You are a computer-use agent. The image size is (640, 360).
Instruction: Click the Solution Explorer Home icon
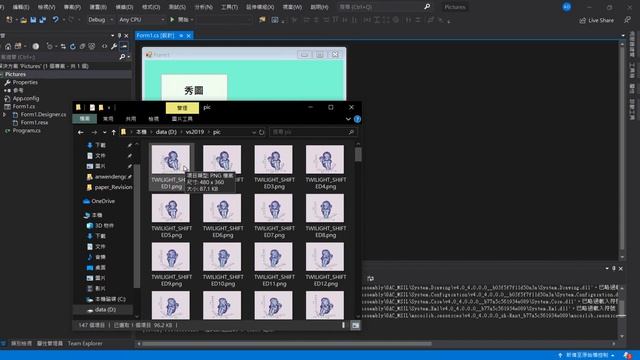[8, 47]
